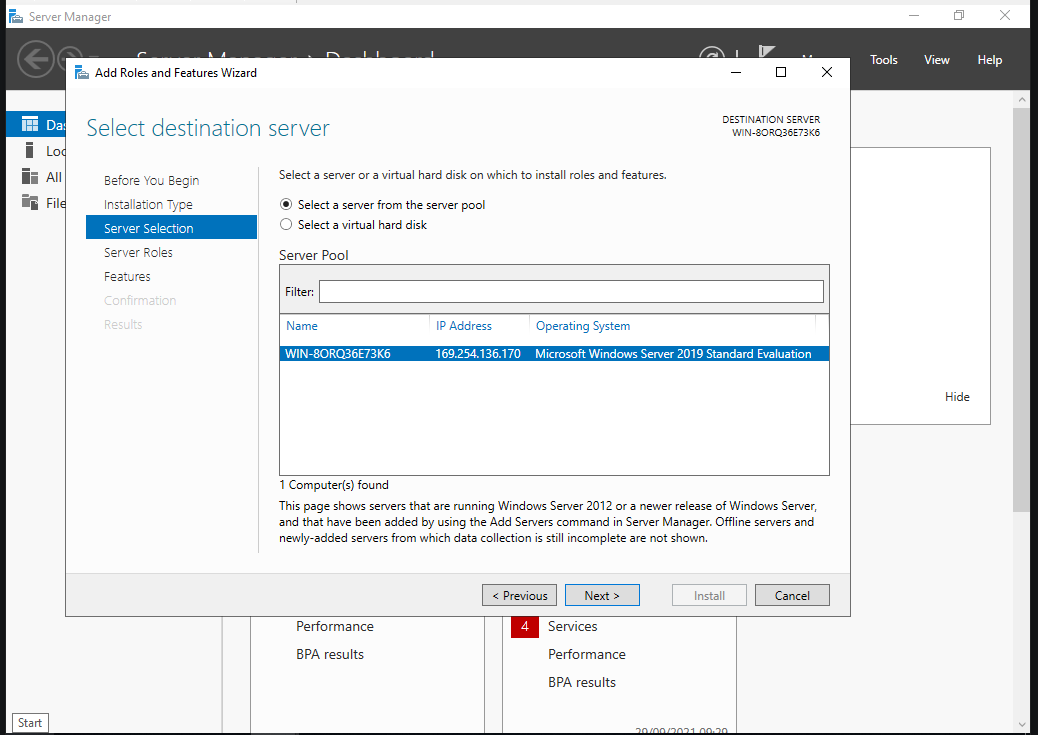Open the Tools menu in Server Manager
This screenshot has height=735, width=1038.
(x=884, y=60)
